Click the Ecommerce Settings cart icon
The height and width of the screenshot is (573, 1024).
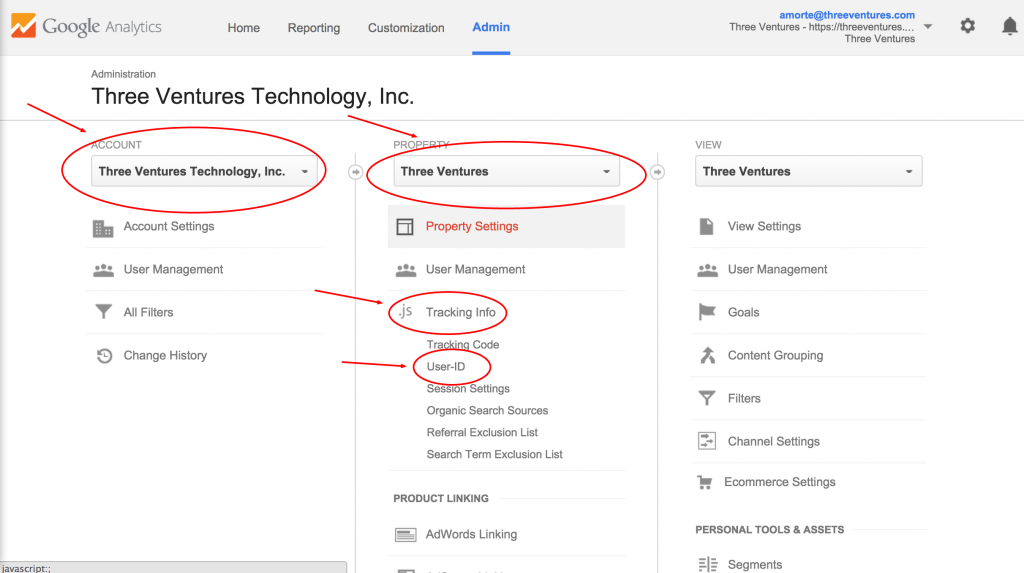pos(705,482)
